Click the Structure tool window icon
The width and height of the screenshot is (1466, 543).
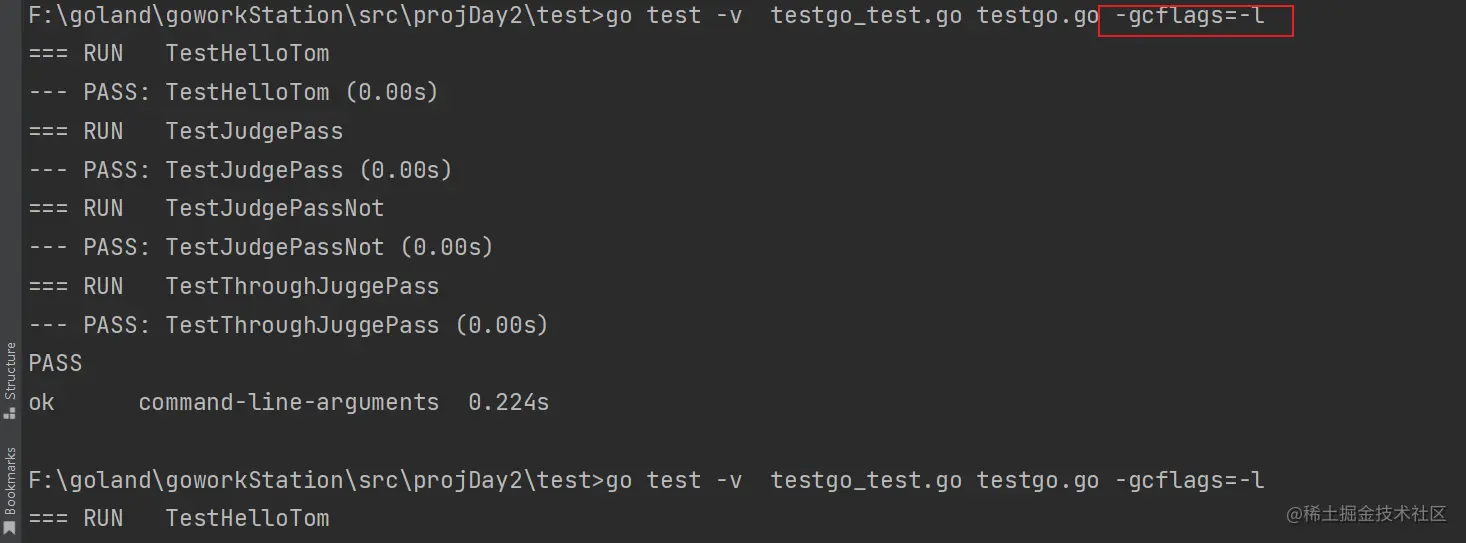pos(10,411)
